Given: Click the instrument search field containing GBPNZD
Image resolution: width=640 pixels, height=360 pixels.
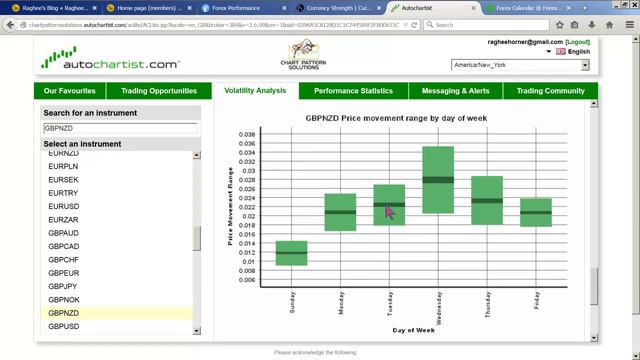Looking at the screenshot, I should (120, 128).
